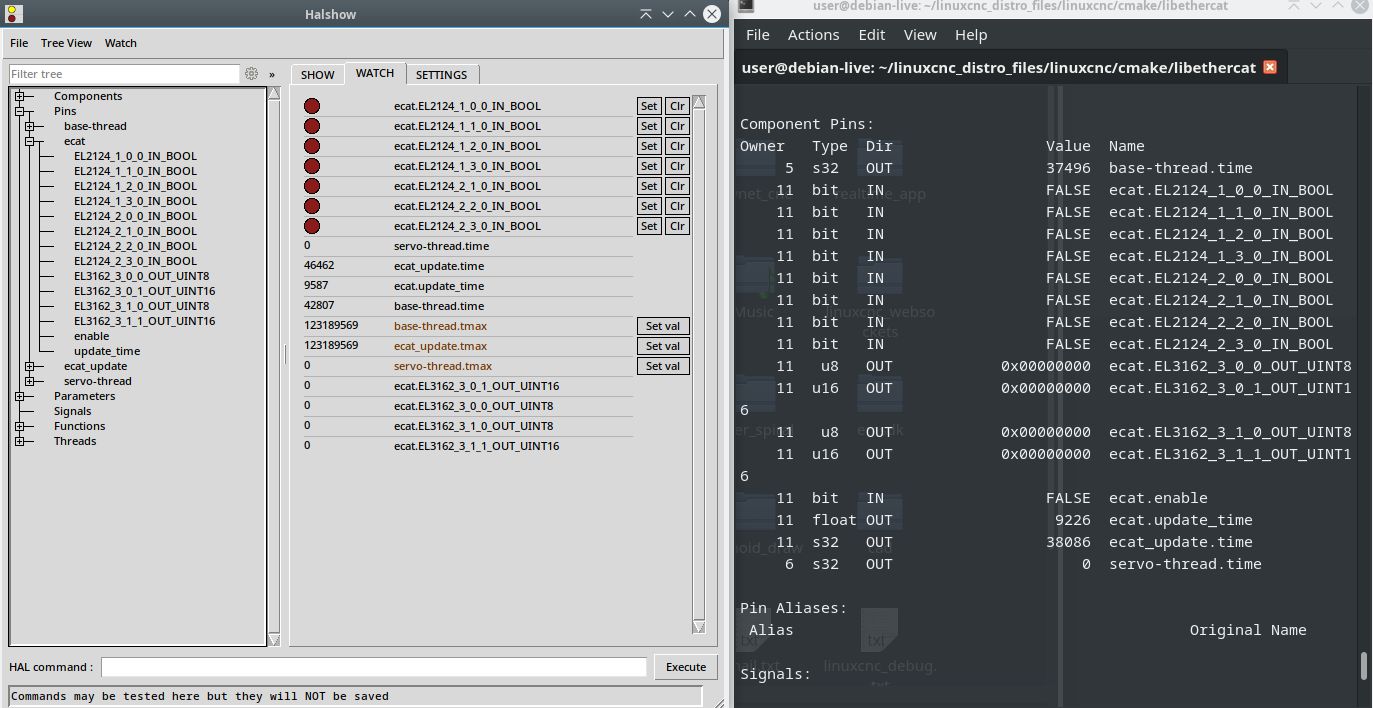Select the enable pin in the tree

91,336
